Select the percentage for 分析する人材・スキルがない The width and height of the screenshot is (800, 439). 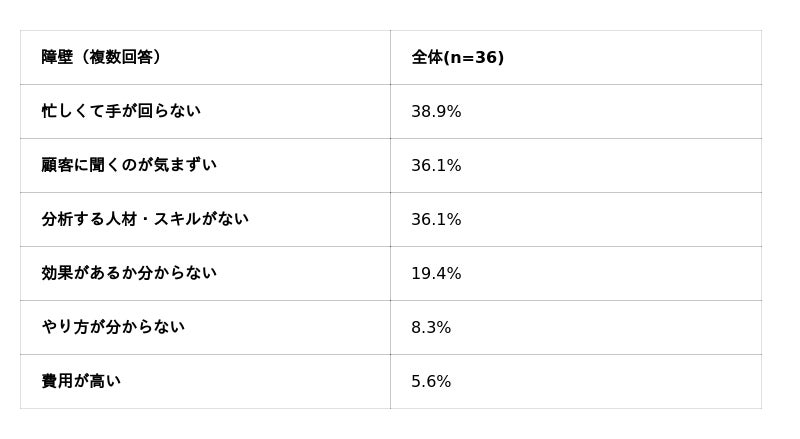click(436, 219)
